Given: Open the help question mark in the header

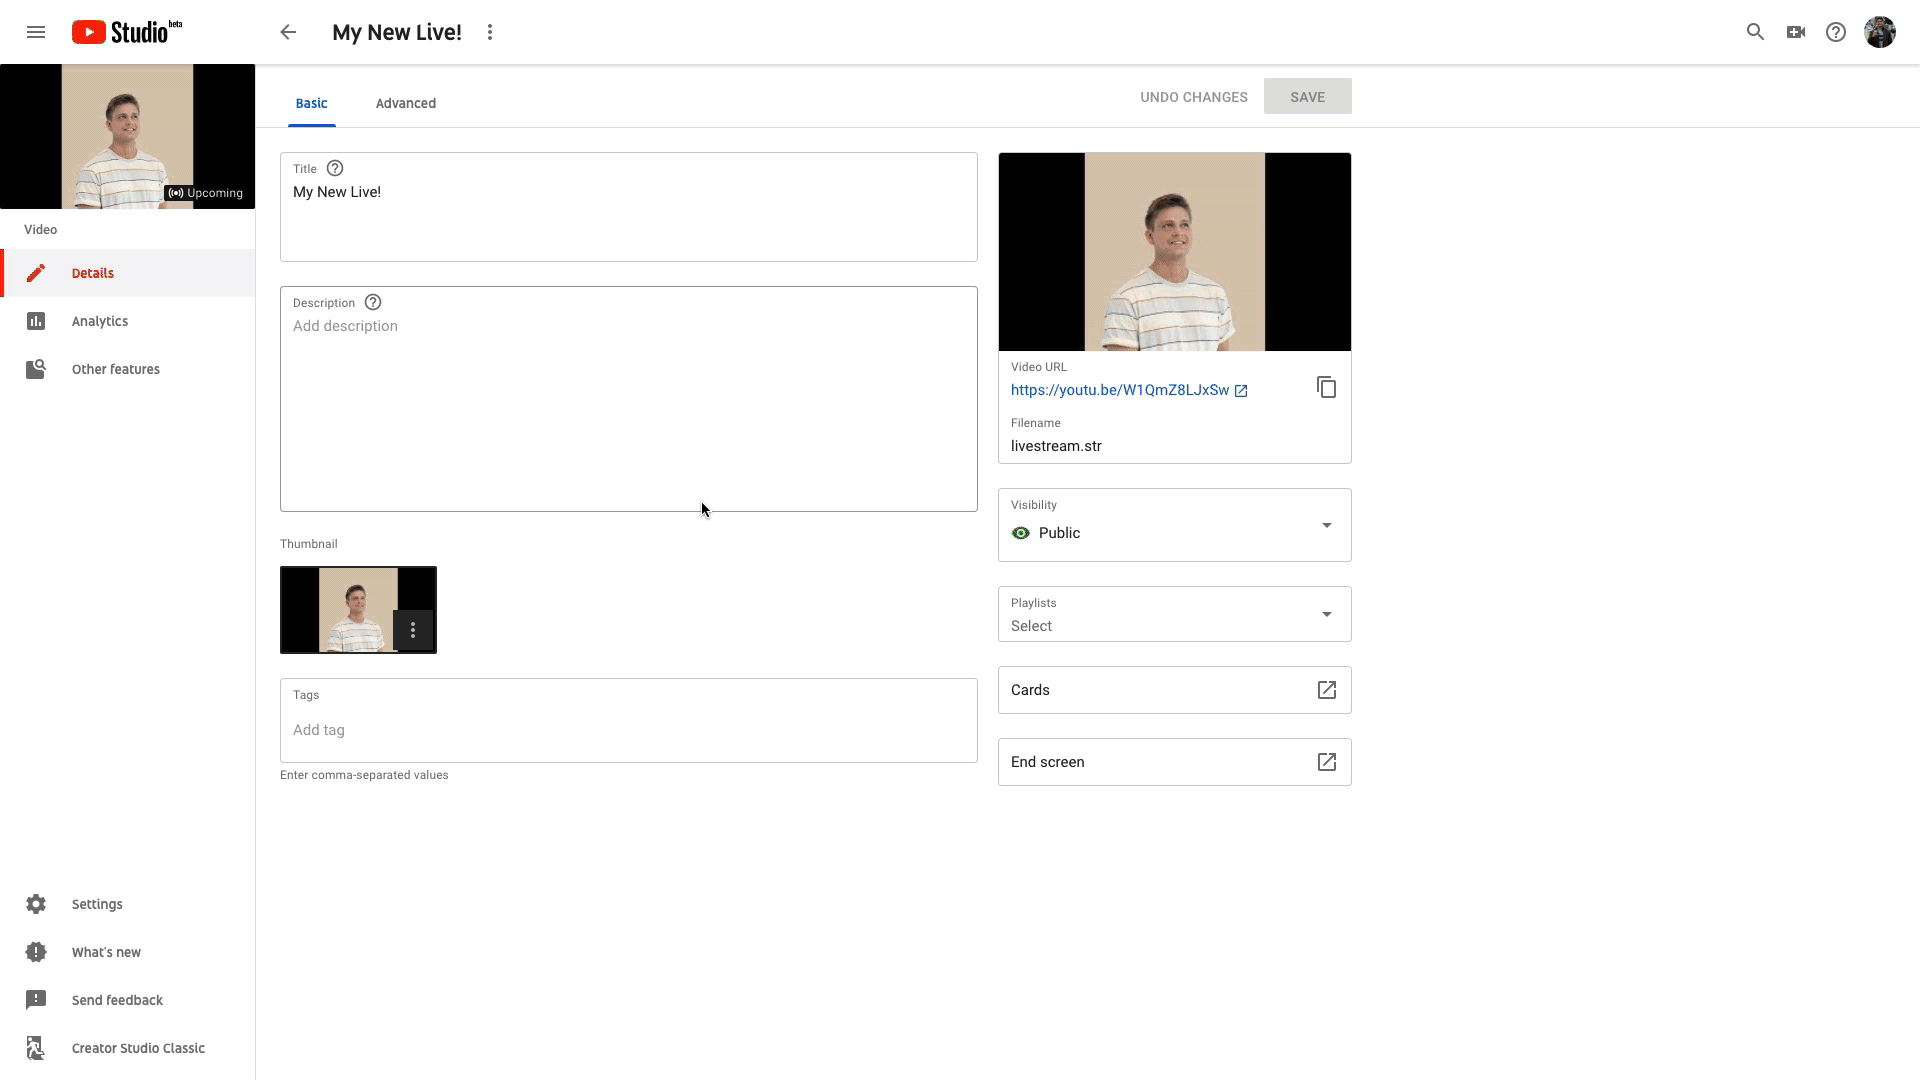Looking at the screenshot, I should (1836, 32).
